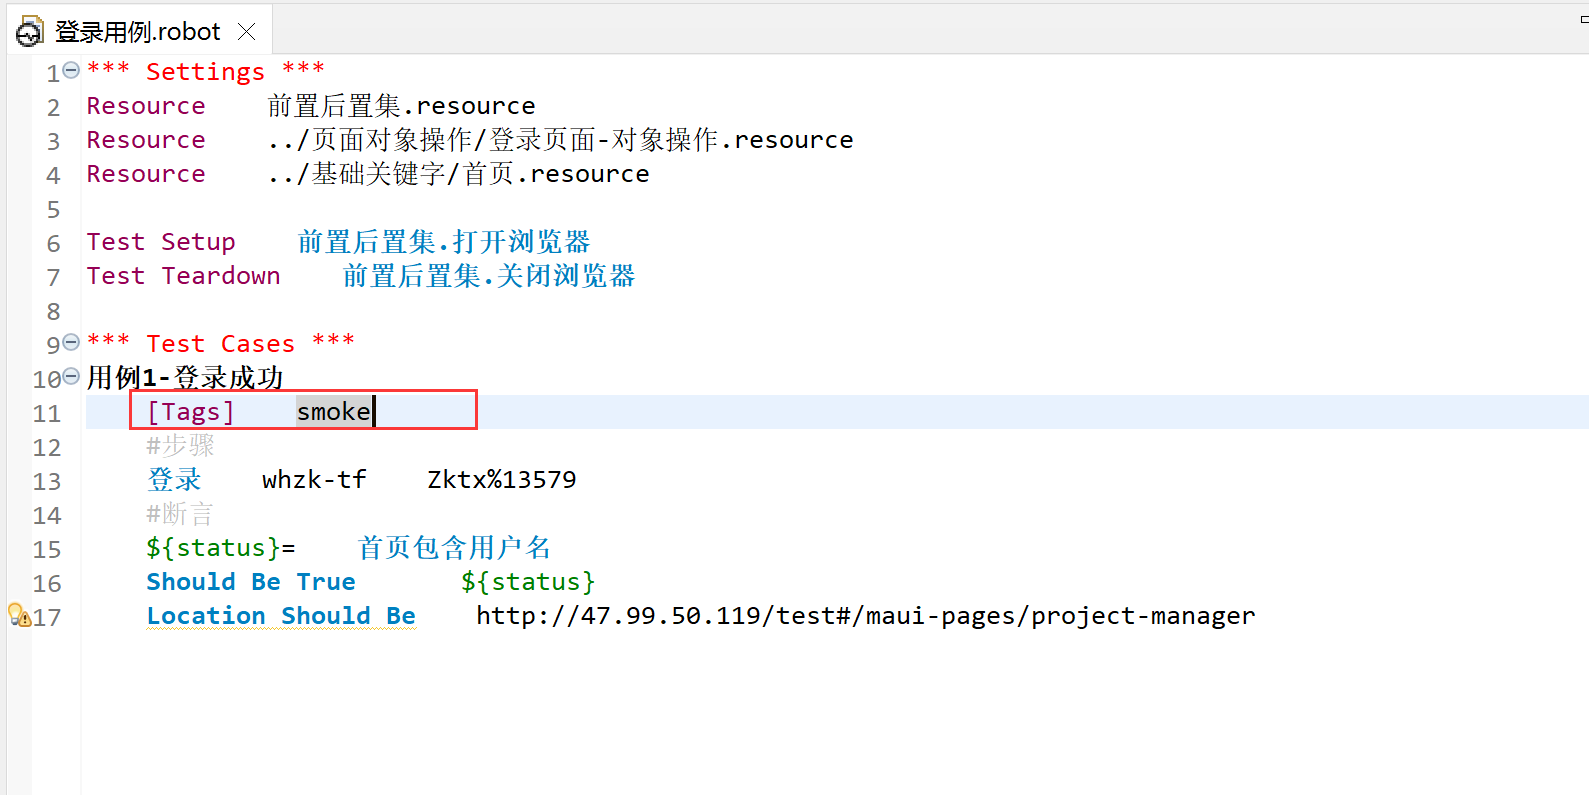Collapse the Test Cases section fold marker

(x=71, y=342)
